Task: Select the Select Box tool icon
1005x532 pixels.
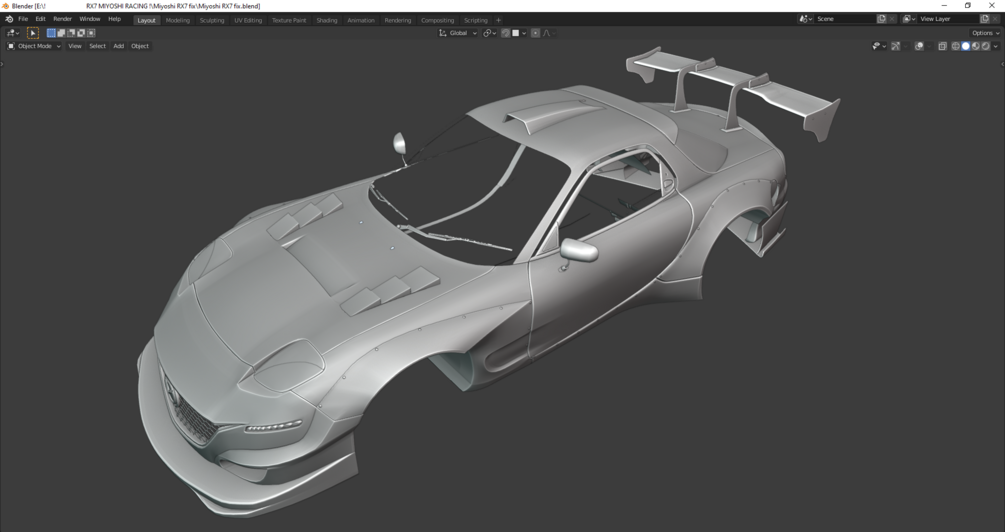Action: pos(33,33)
